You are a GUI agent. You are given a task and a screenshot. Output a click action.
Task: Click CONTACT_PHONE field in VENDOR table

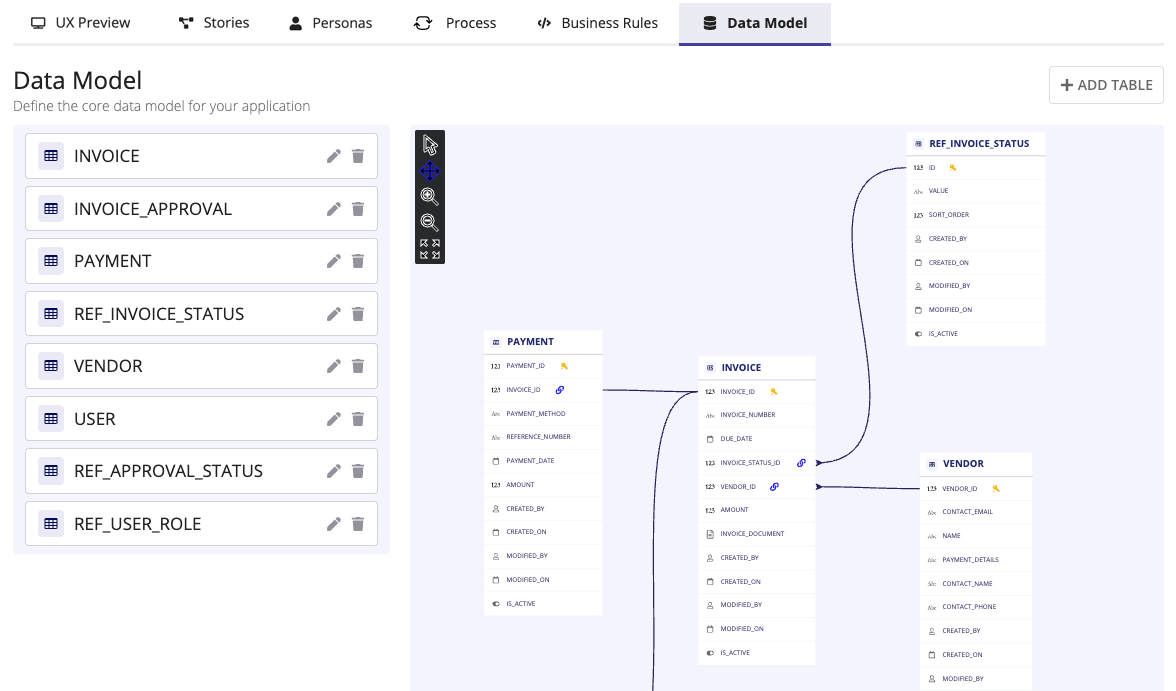point(976,607)
